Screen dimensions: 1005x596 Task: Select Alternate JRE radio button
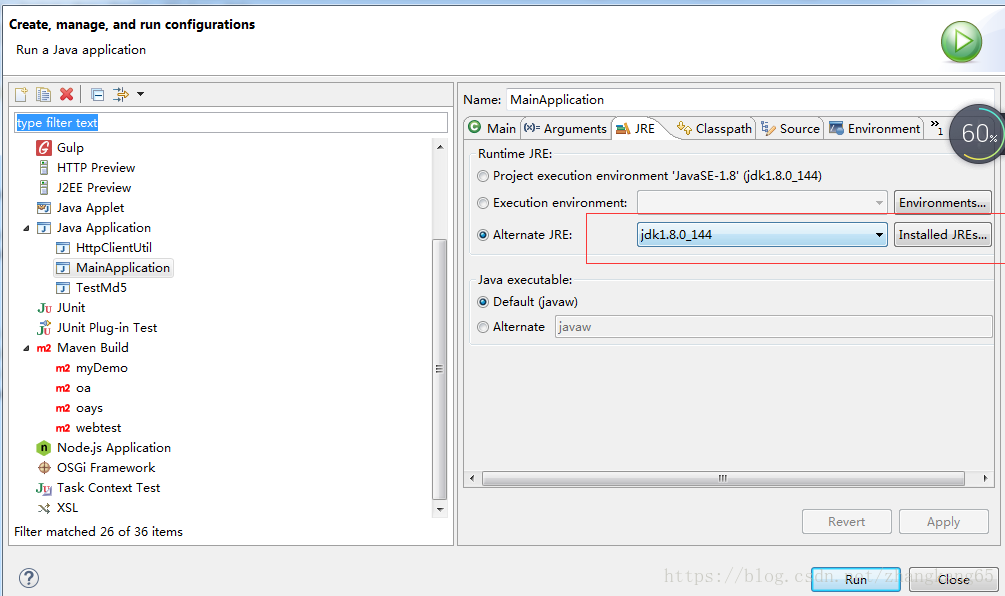[483, 235]
